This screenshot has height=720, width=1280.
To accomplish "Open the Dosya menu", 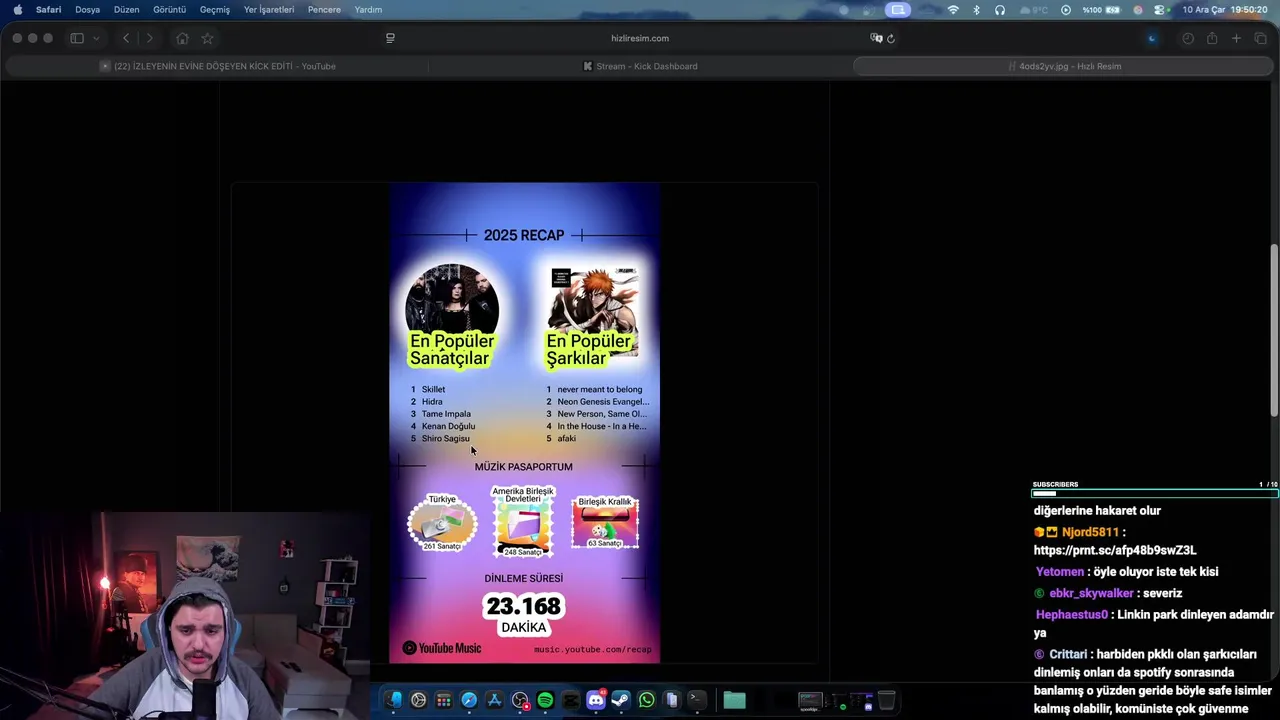I will tap(87, 10).
